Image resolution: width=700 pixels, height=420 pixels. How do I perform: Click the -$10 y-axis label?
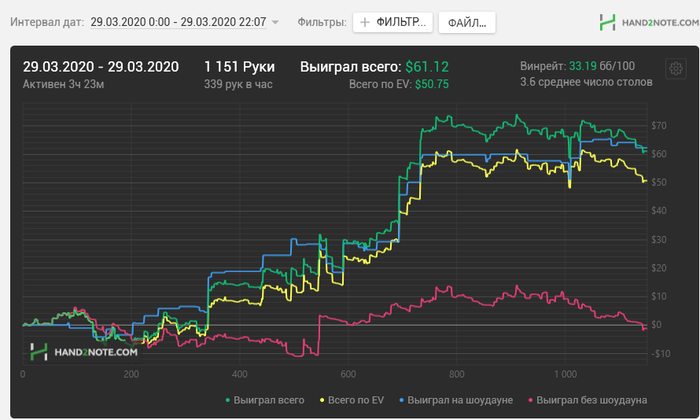[x=661, y=354]
